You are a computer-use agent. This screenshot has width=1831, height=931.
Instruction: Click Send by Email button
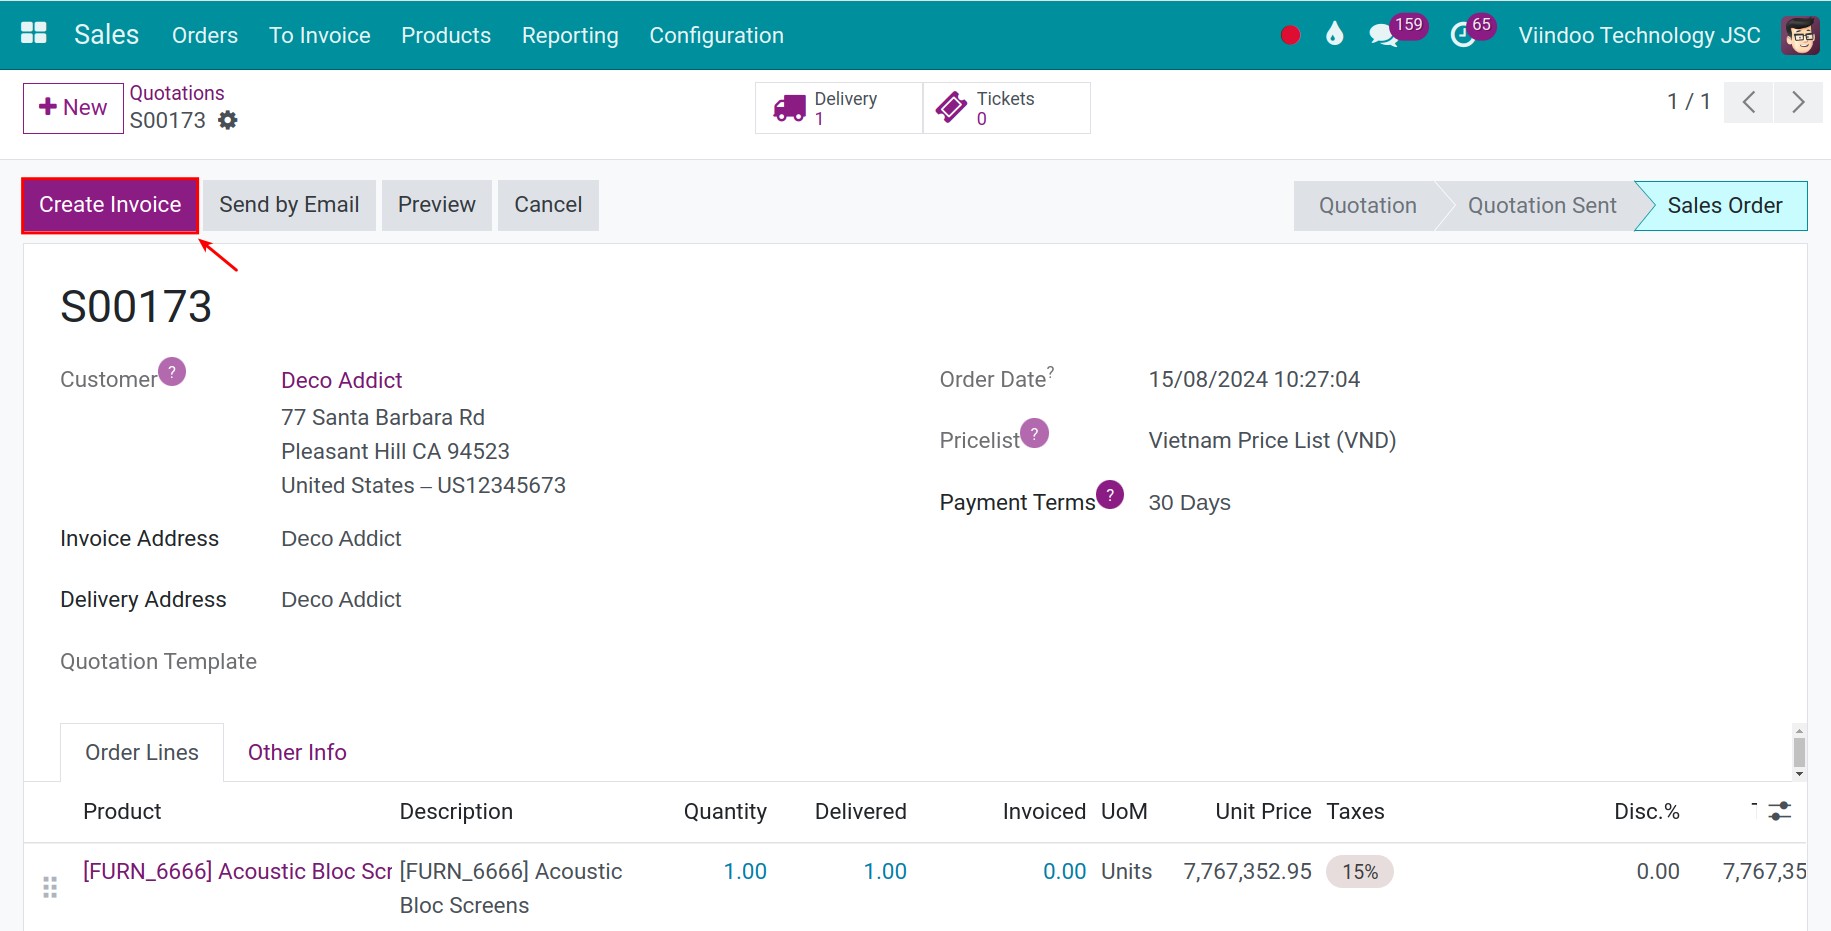click(x=289, y=205)
